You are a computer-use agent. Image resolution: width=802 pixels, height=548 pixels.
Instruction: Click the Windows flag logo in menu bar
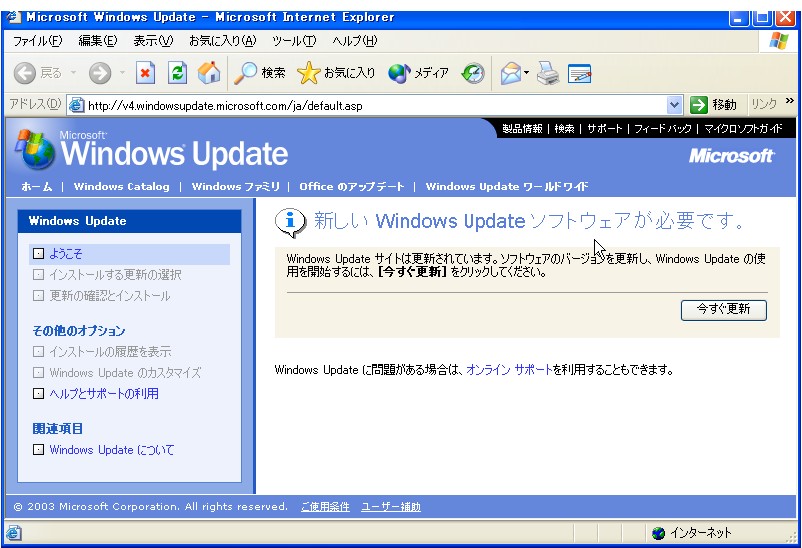[x=778, y=40]
